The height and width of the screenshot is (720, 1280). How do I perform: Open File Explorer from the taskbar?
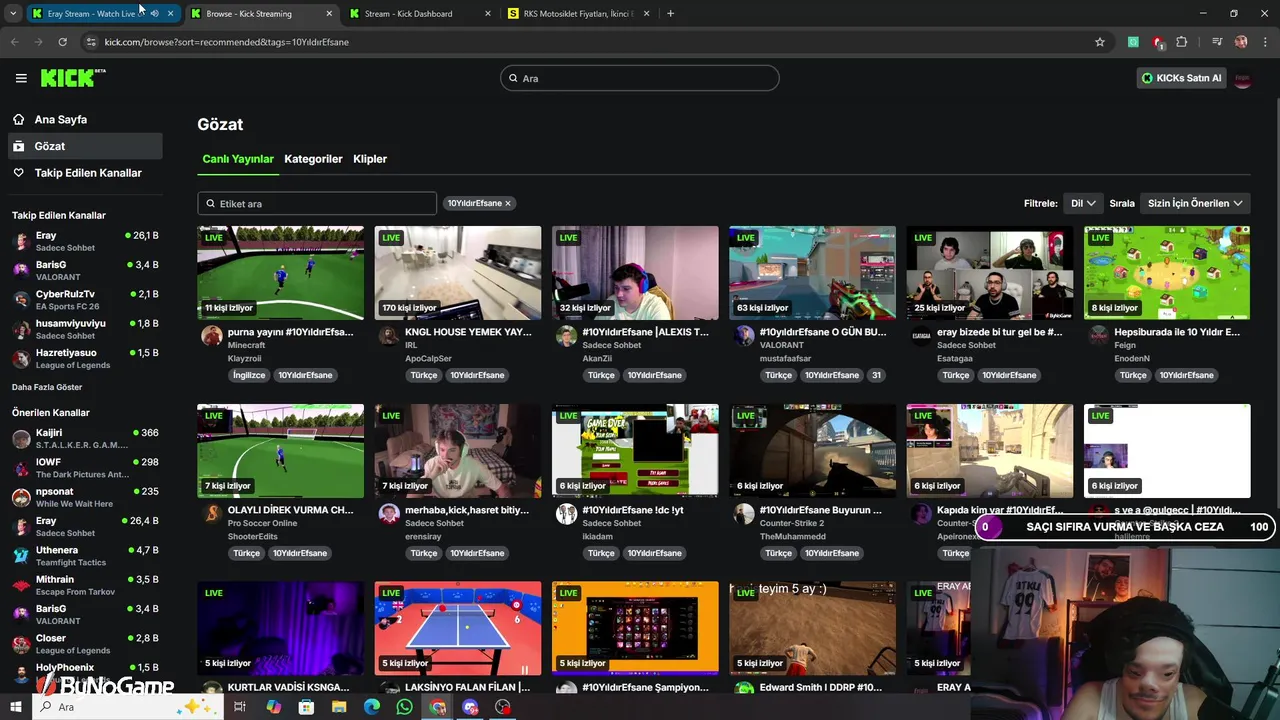[x=338, y=707]
